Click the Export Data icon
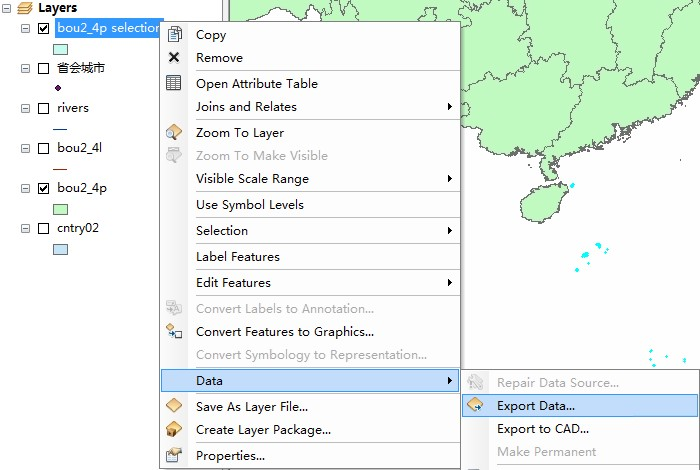Screen dimensions: 700x470 click(476, 406)
